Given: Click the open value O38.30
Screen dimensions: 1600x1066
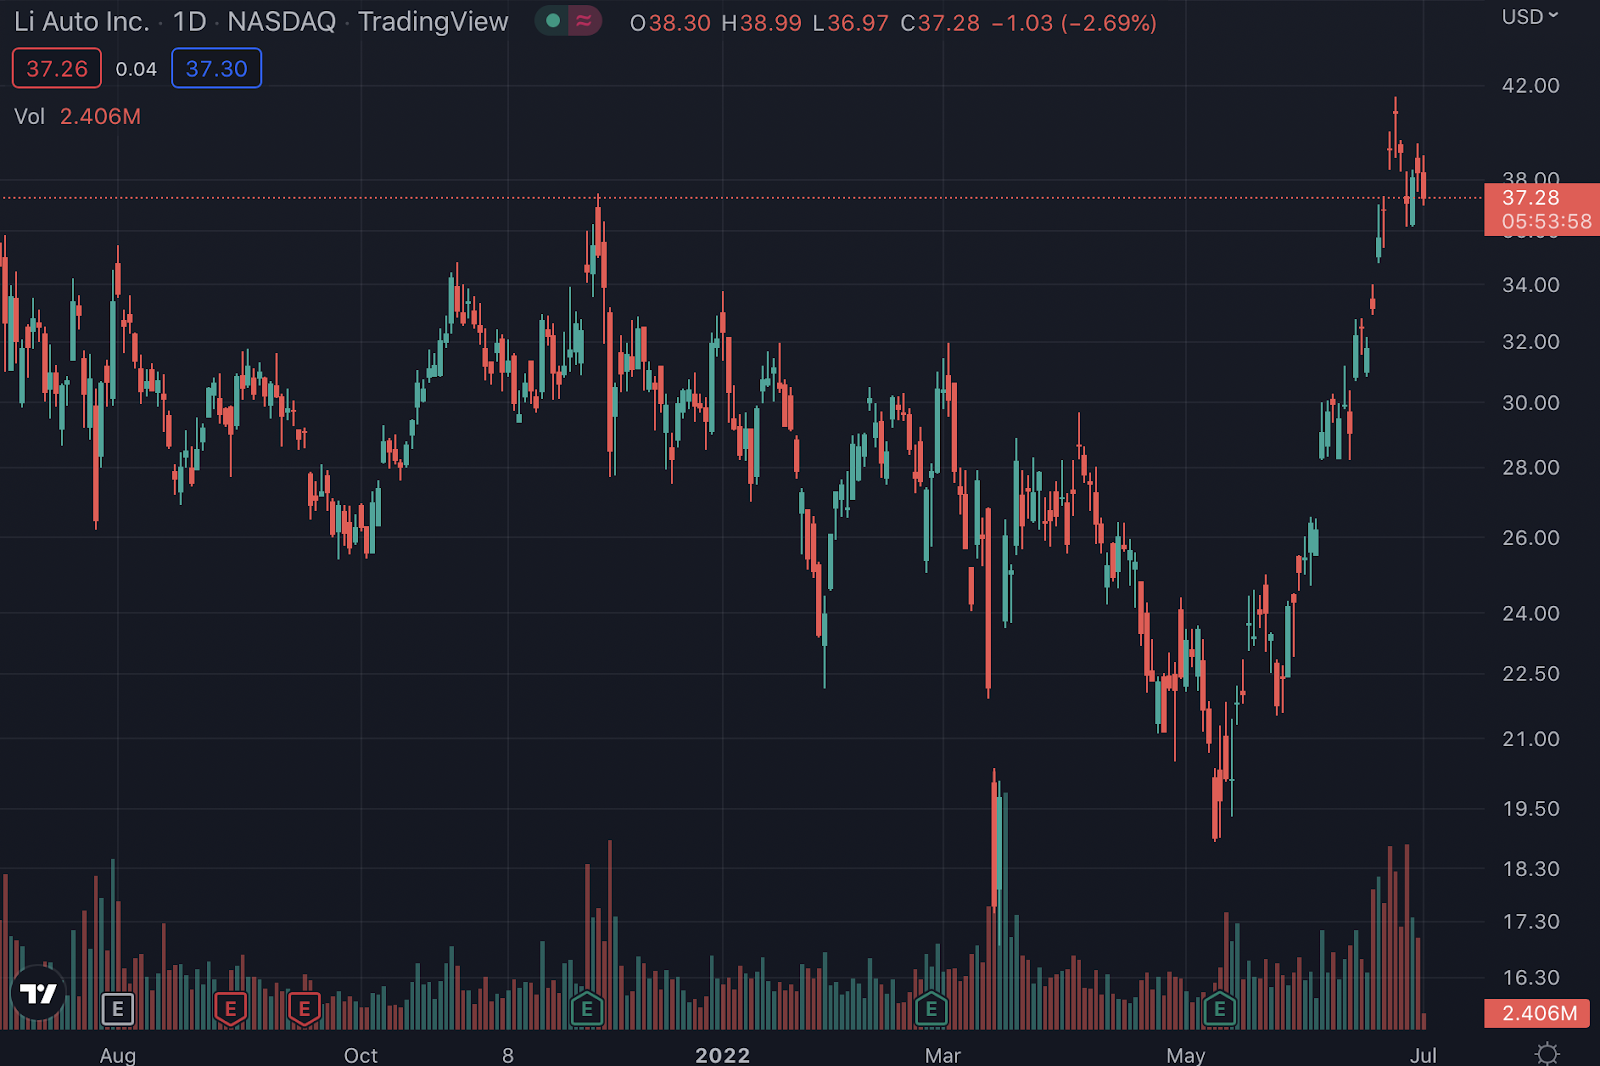Looking at the screenshot, I should pyautogui.click(x=670, y=23).
